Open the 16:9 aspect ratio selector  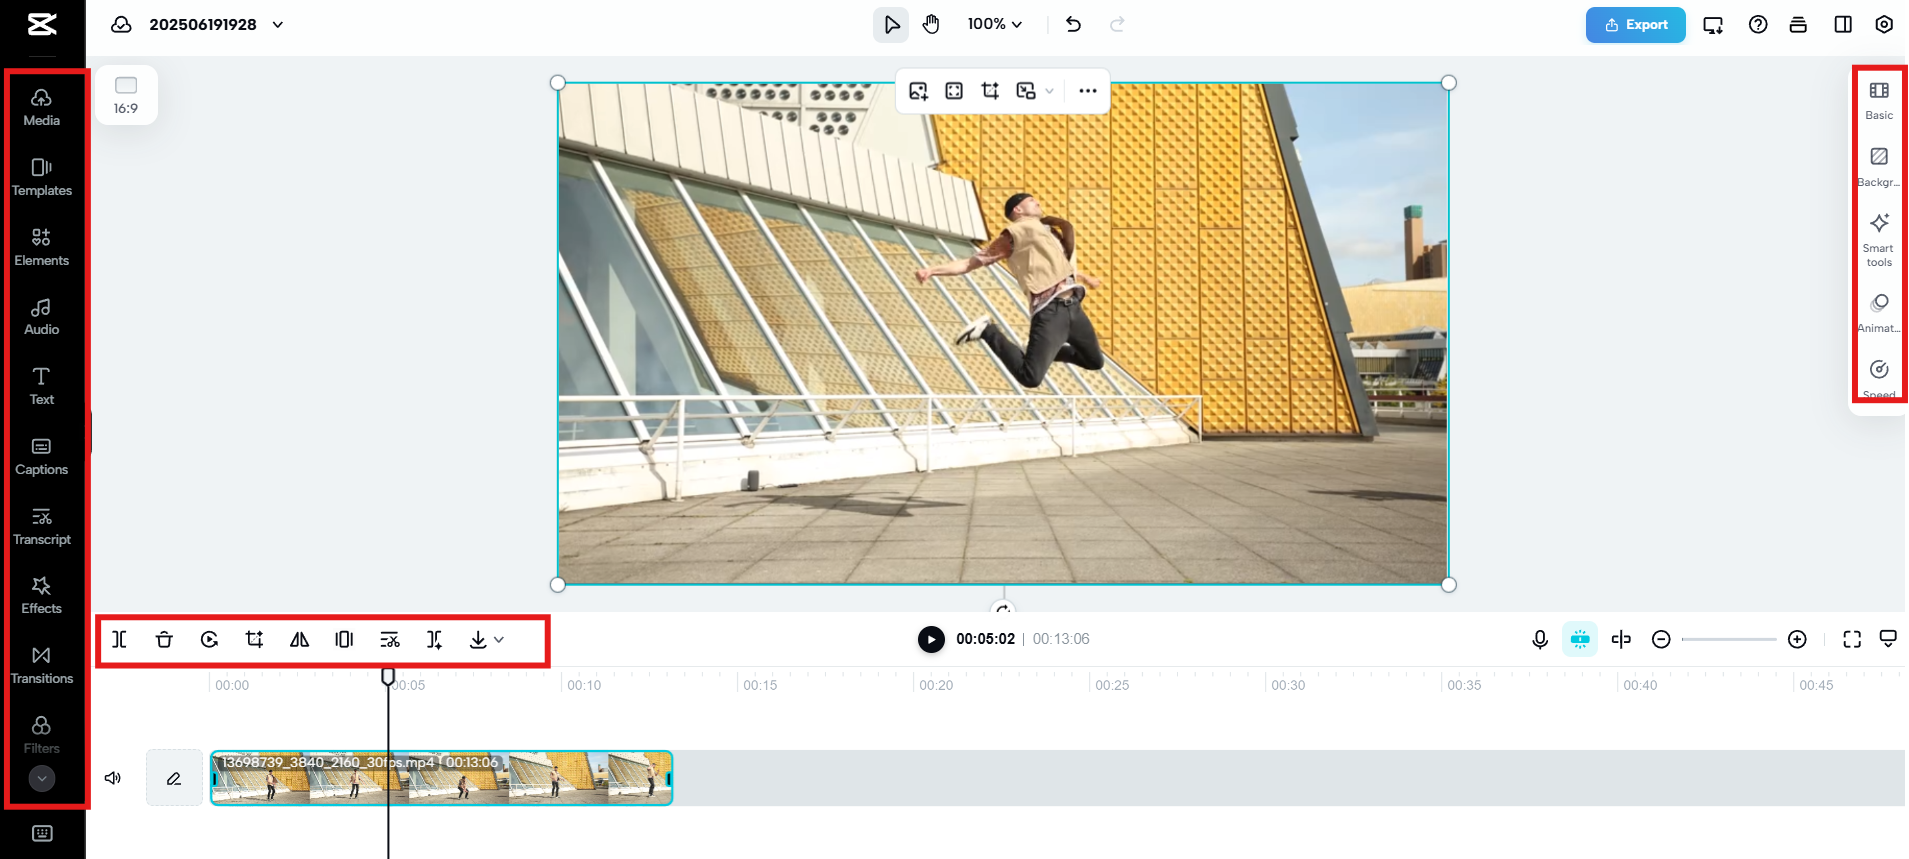tap(126, 95)
